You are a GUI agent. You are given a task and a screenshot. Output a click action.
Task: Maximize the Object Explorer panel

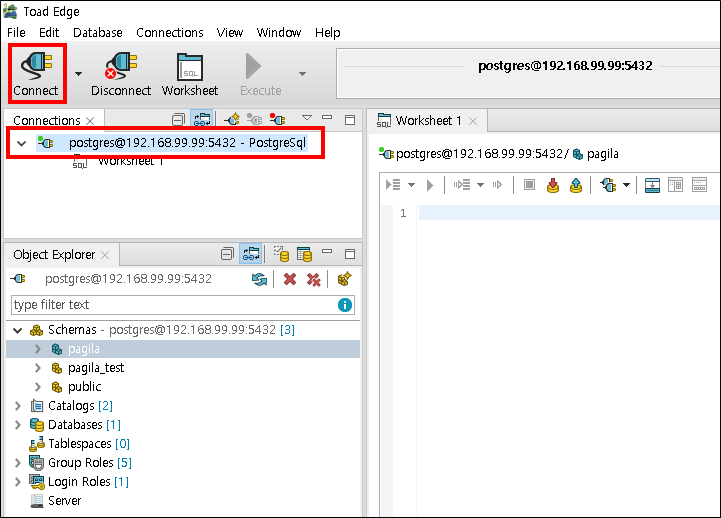tap(350, 254)
